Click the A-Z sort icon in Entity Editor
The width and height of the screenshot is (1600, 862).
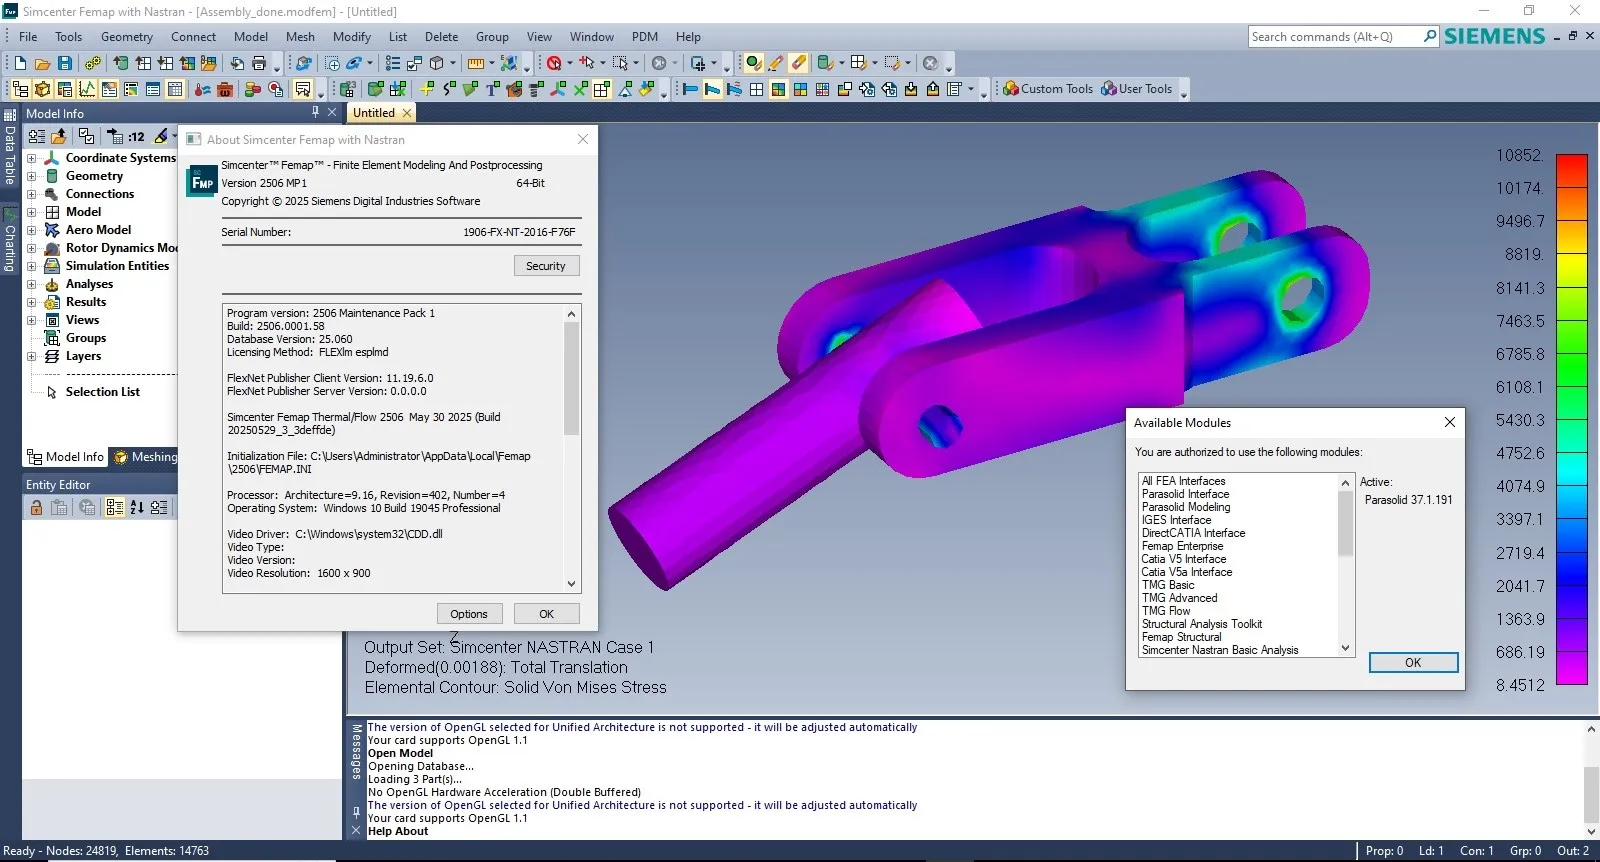tap(137, 508)
